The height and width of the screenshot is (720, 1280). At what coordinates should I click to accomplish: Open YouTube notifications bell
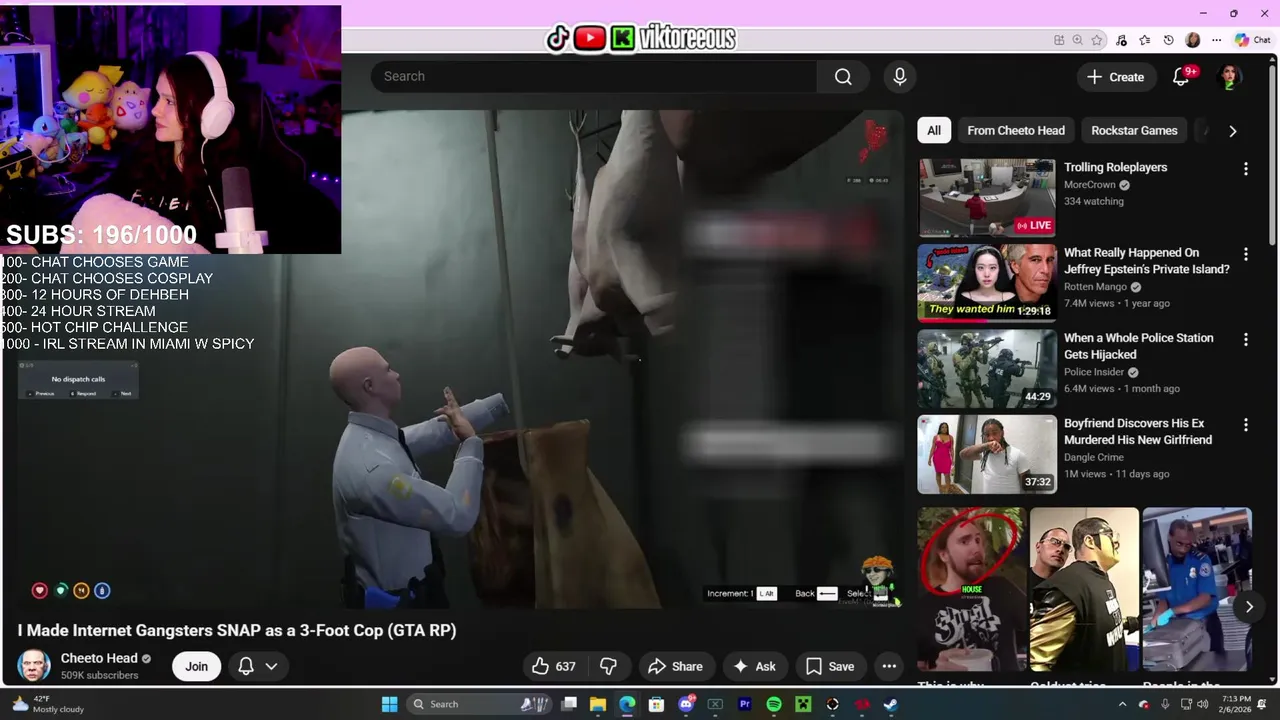pyautogui.click(x=1181, y=77)
